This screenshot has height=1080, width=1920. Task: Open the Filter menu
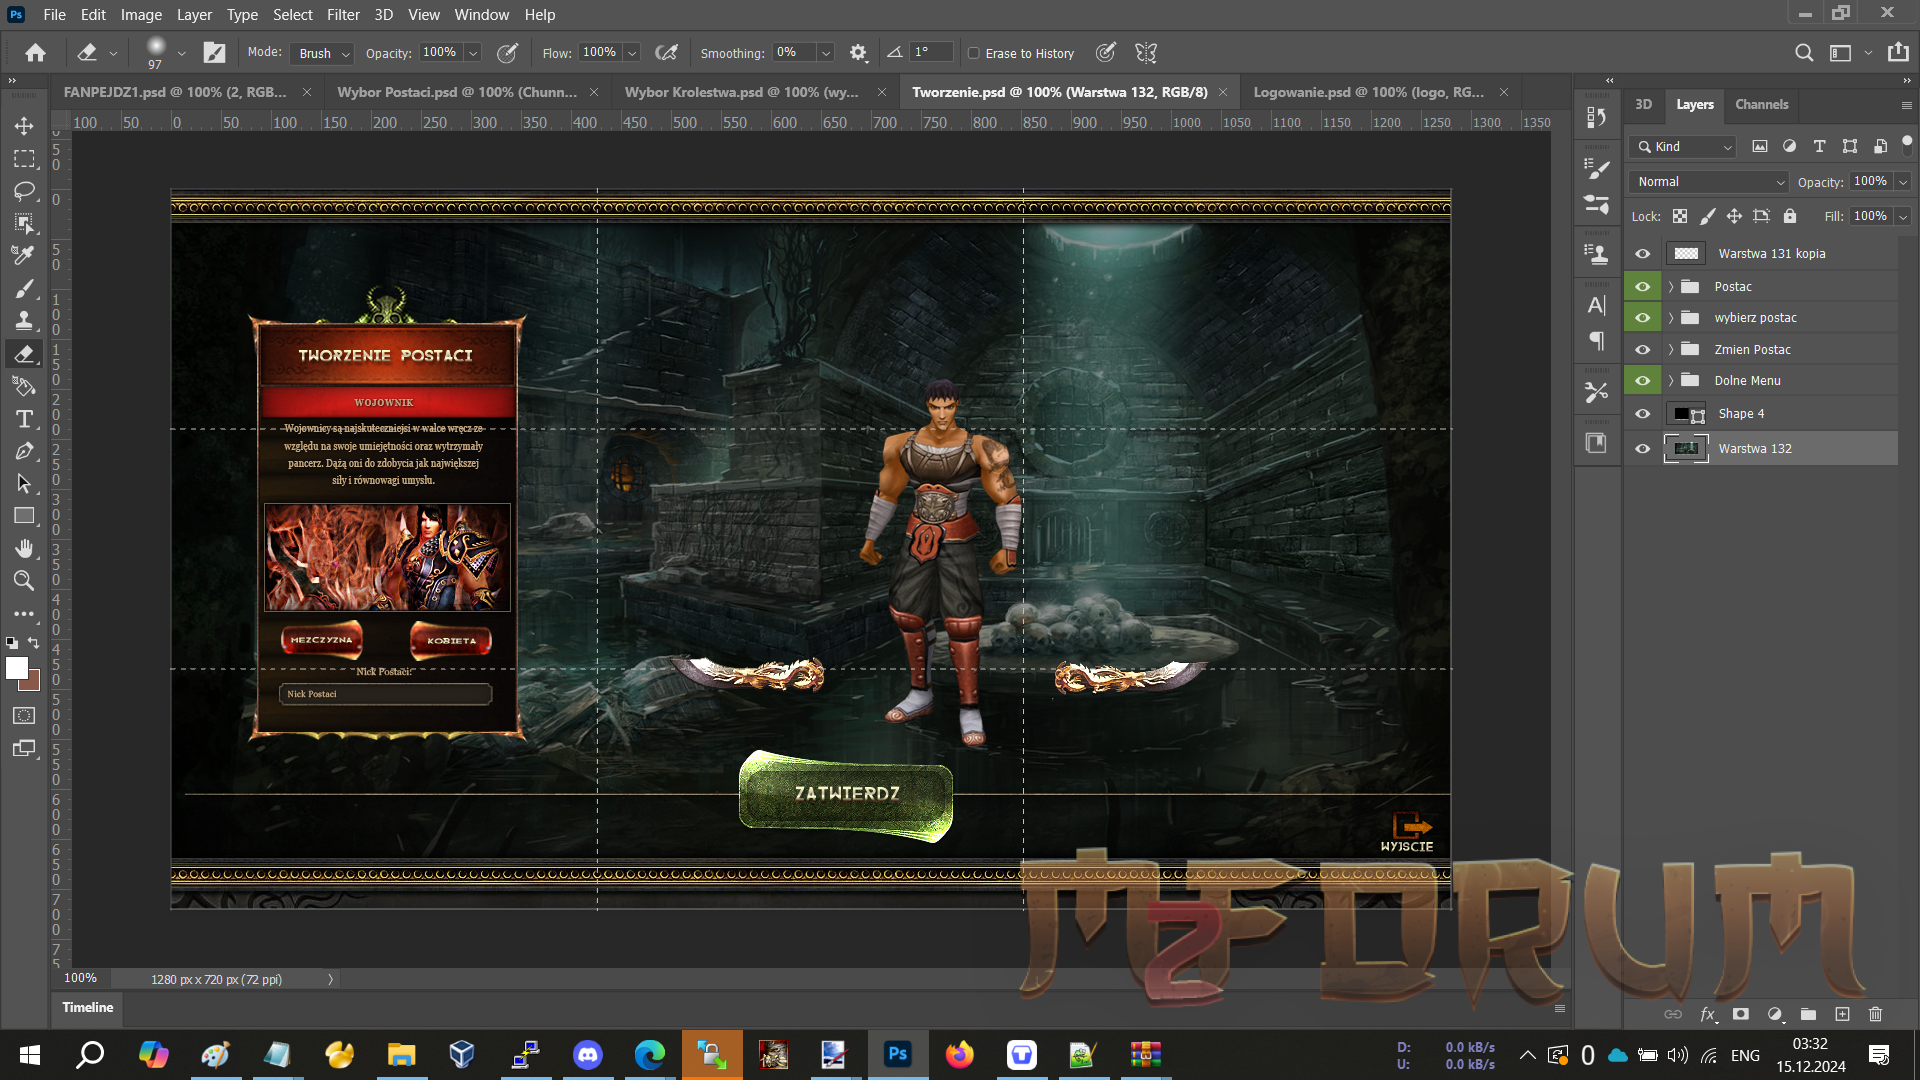[342, 15]
